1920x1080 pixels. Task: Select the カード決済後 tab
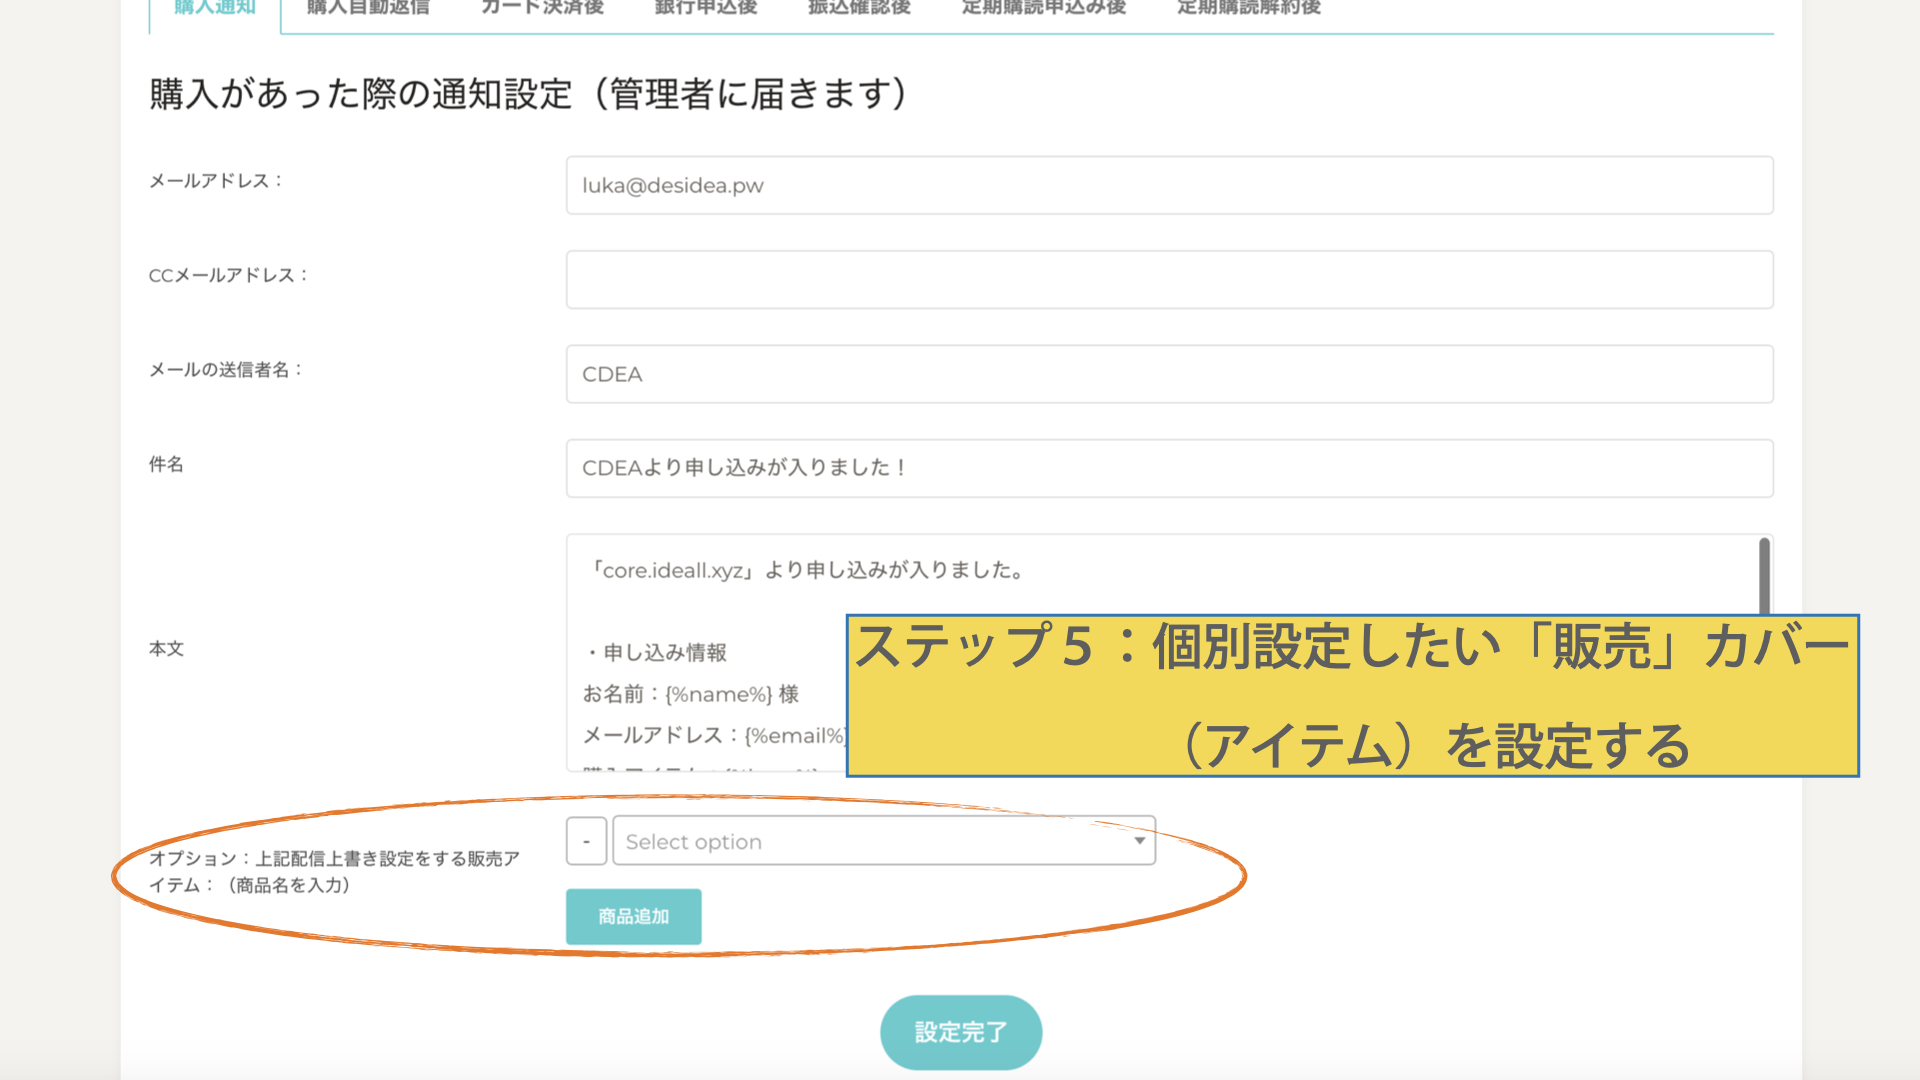tap(542, 8)
